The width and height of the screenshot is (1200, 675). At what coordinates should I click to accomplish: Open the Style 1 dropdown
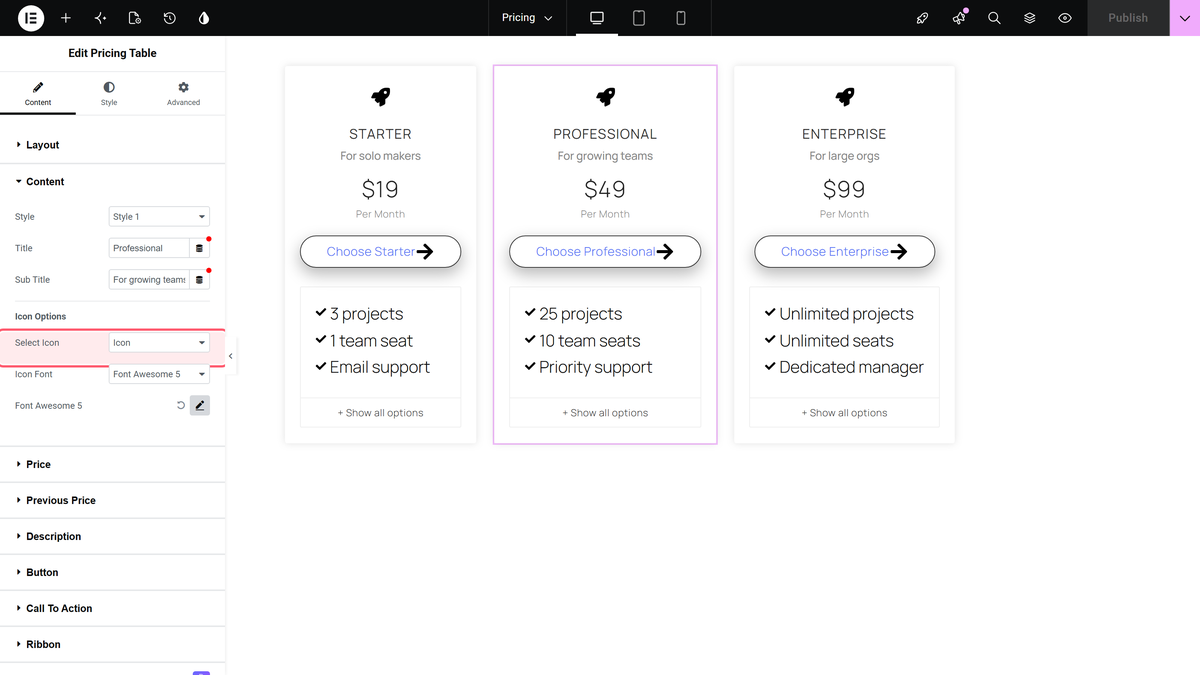[159, 217]
